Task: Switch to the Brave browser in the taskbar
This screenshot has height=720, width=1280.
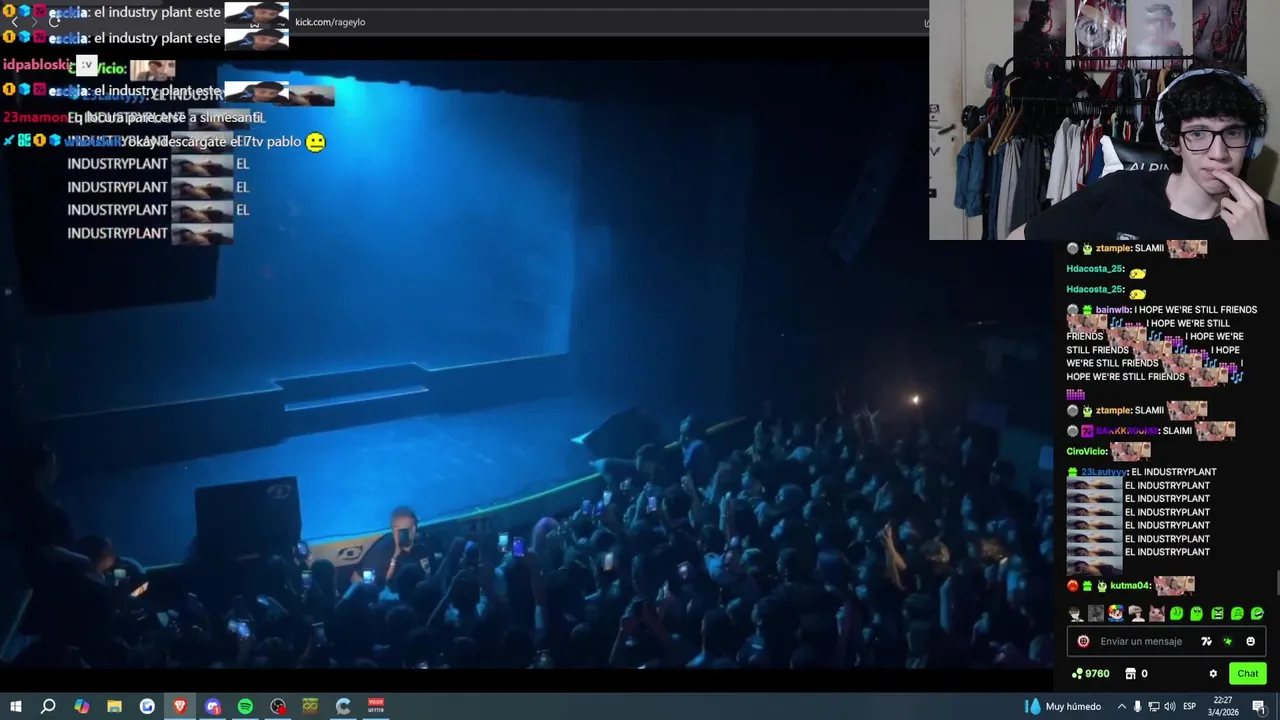Action: [180, 706]
